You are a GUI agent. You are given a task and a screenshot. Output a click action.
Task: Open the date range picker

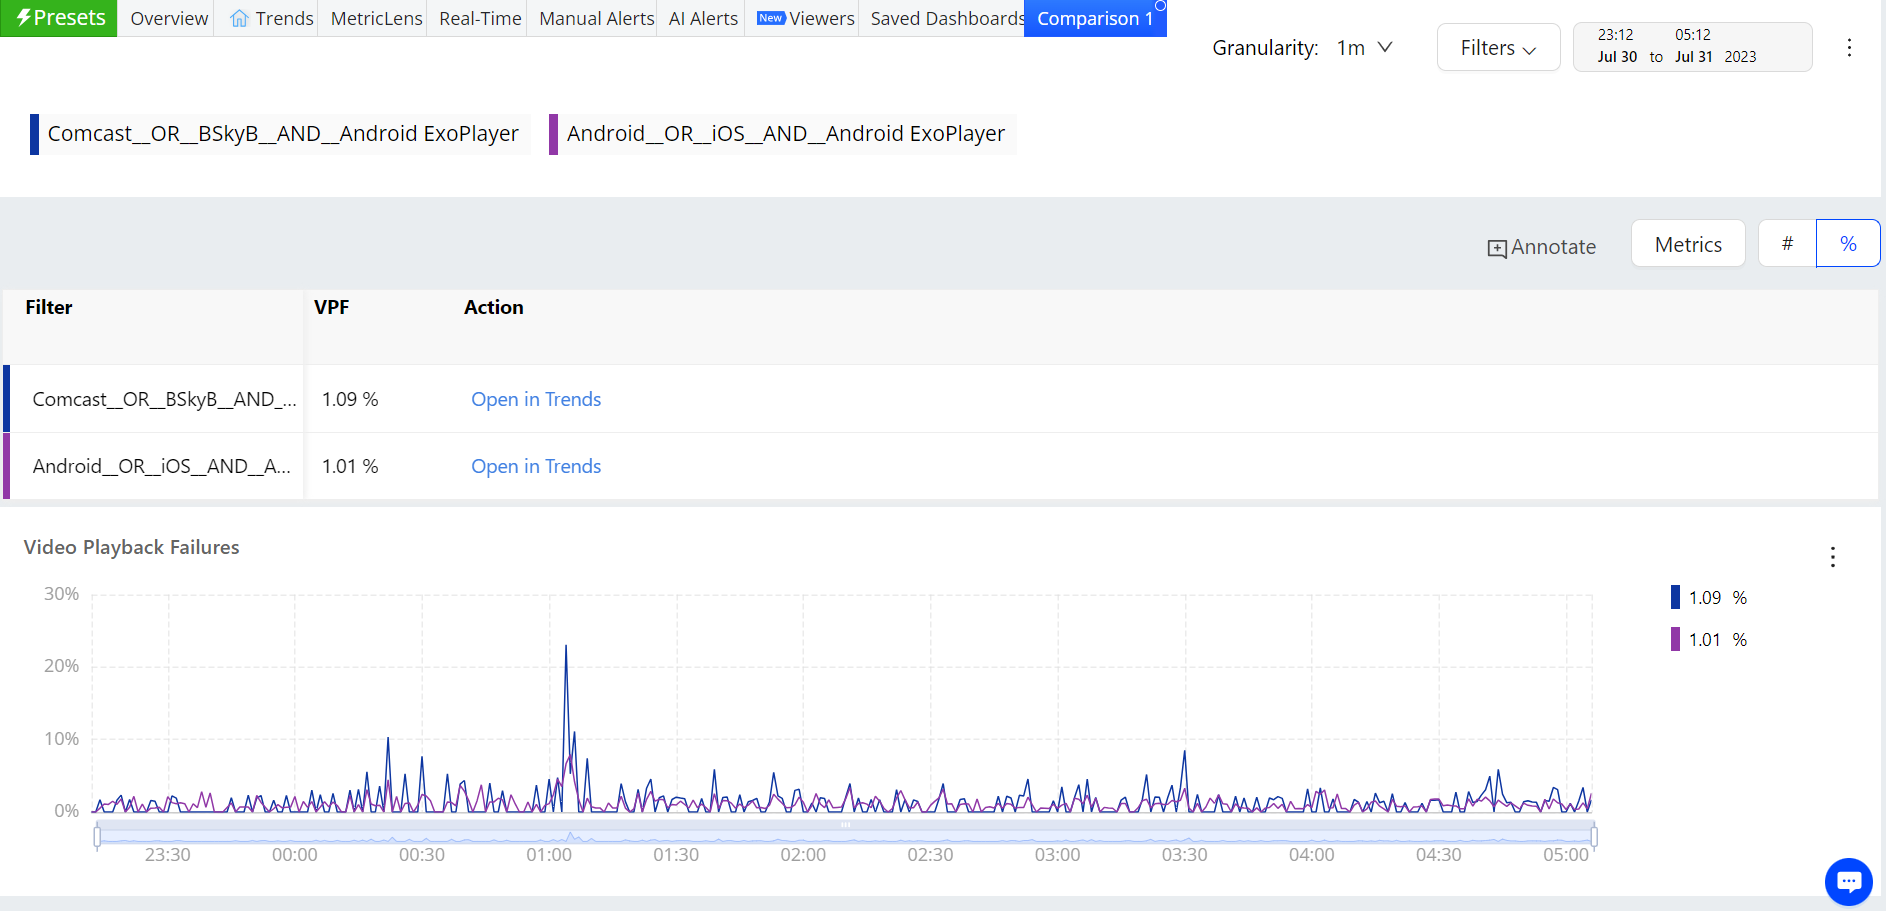(x=1691, y=47)
